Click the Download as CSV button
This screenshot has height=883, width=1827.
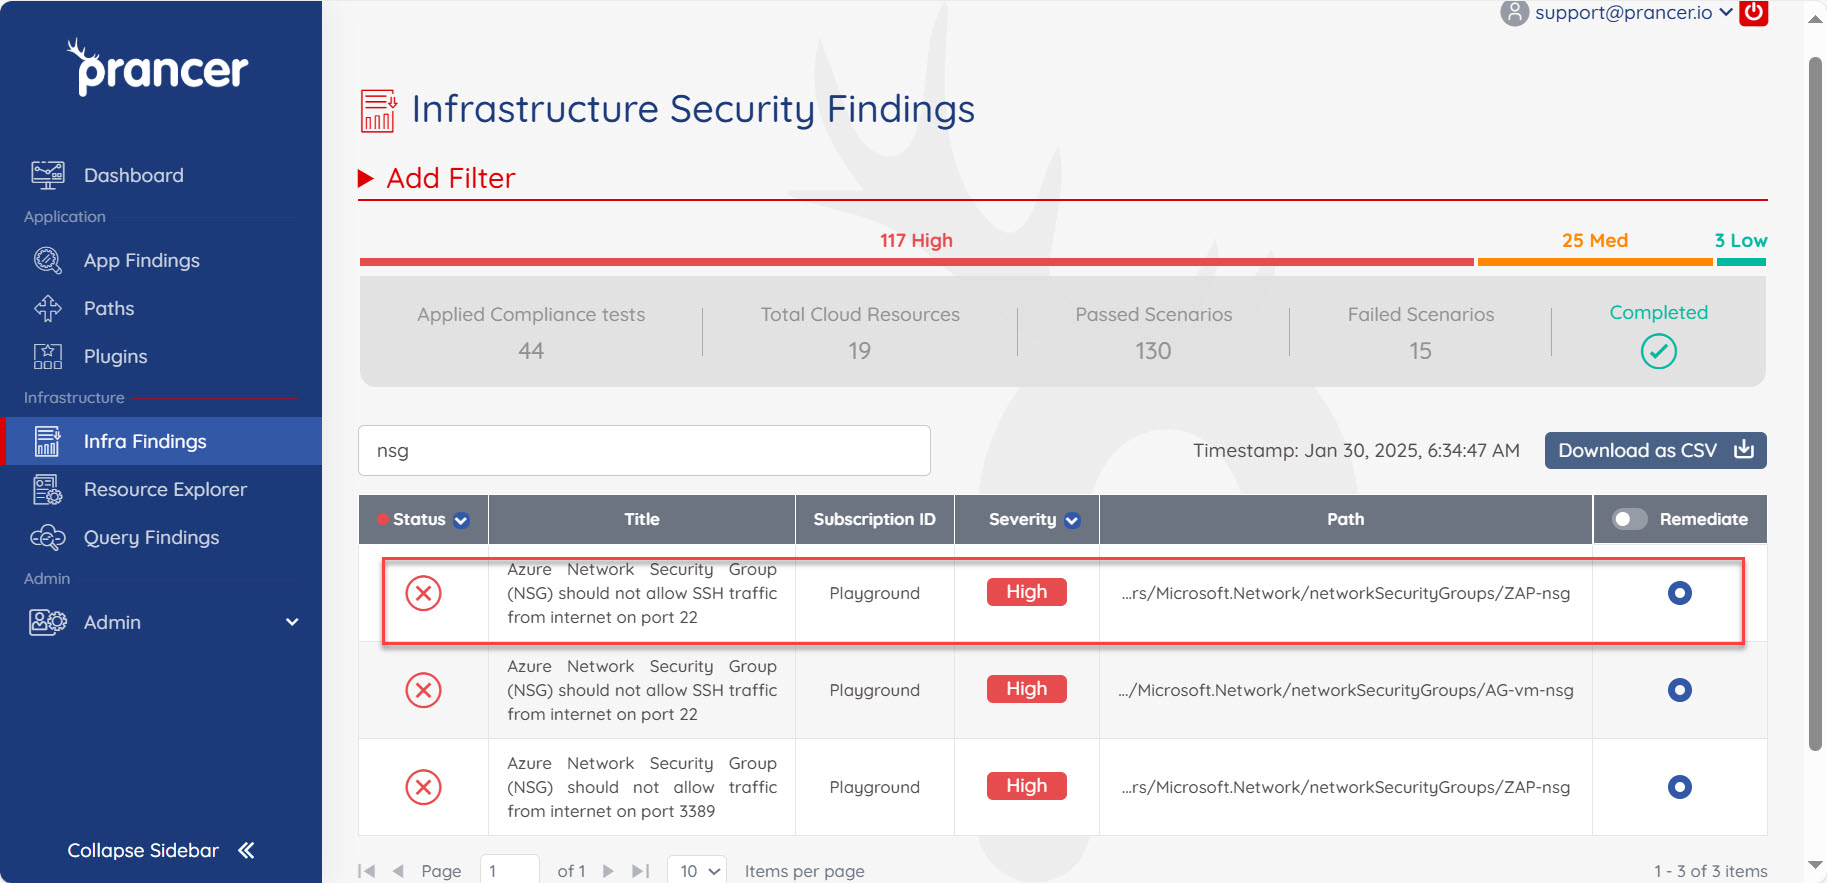(1656, 450)
